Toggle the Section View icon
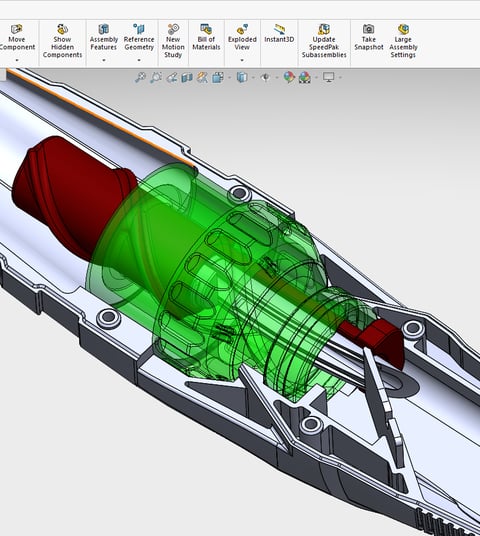The height and width of the screenshot is (536, 480). [x=187, y=77]
